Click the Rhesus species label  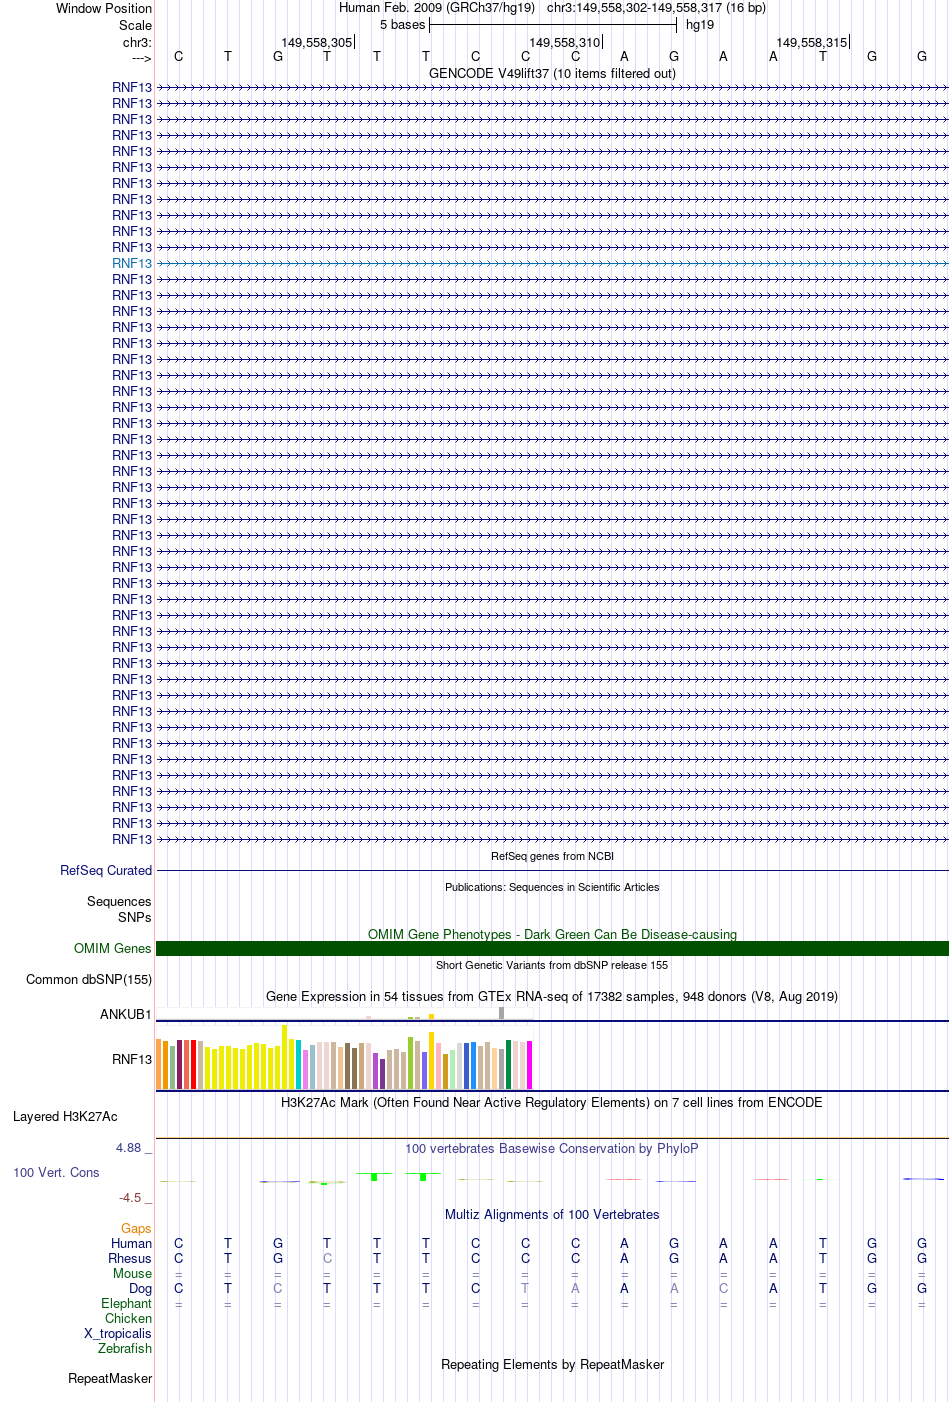(130, 1258)
